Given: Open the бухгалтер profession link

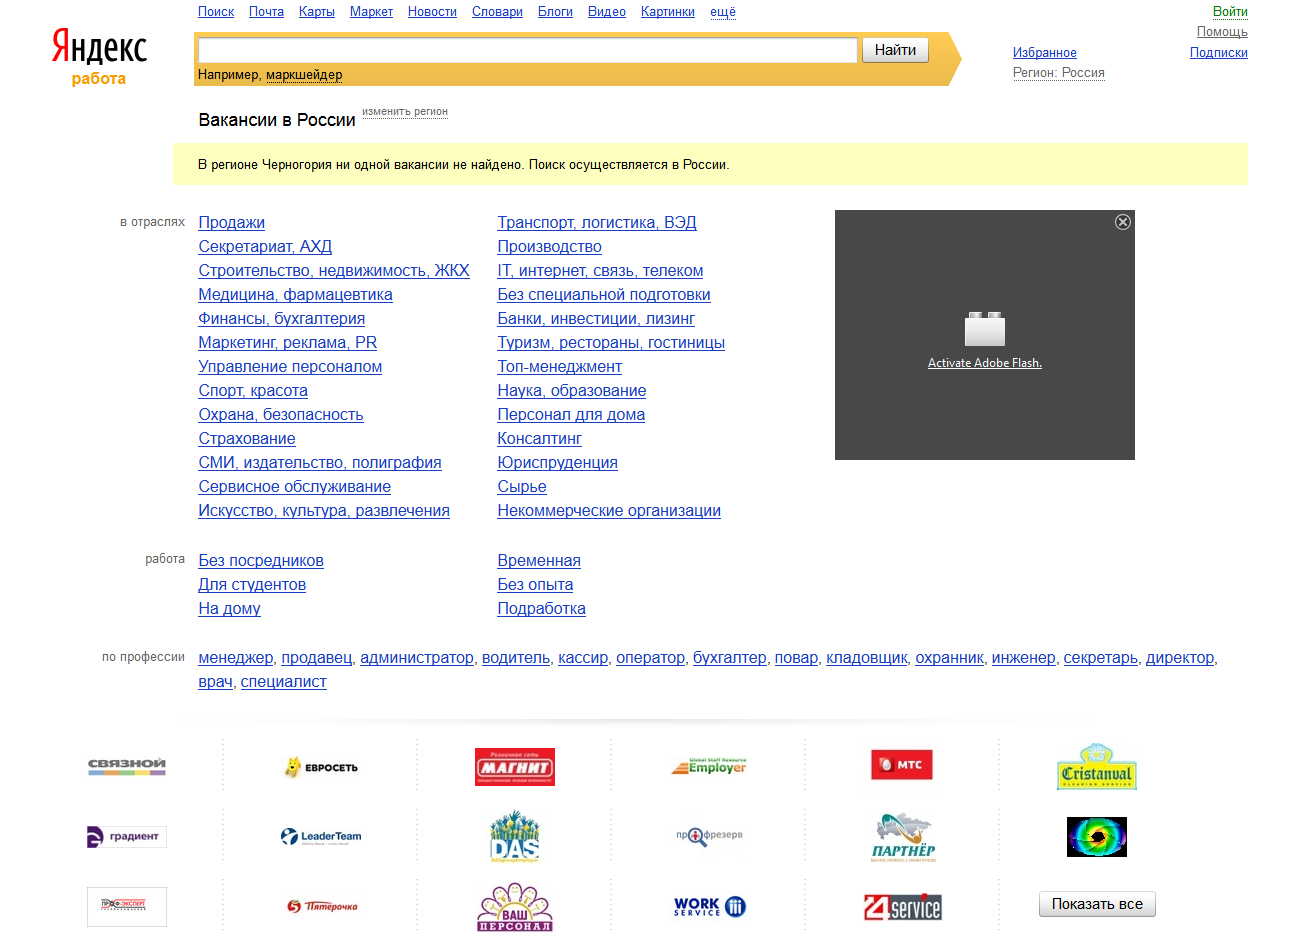Looking at the screenshot, I should (730, 658).
